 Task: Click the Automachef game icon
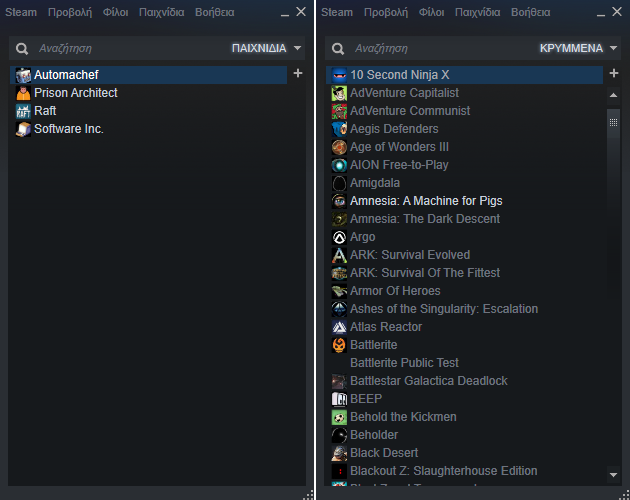(x=23, y=75)
